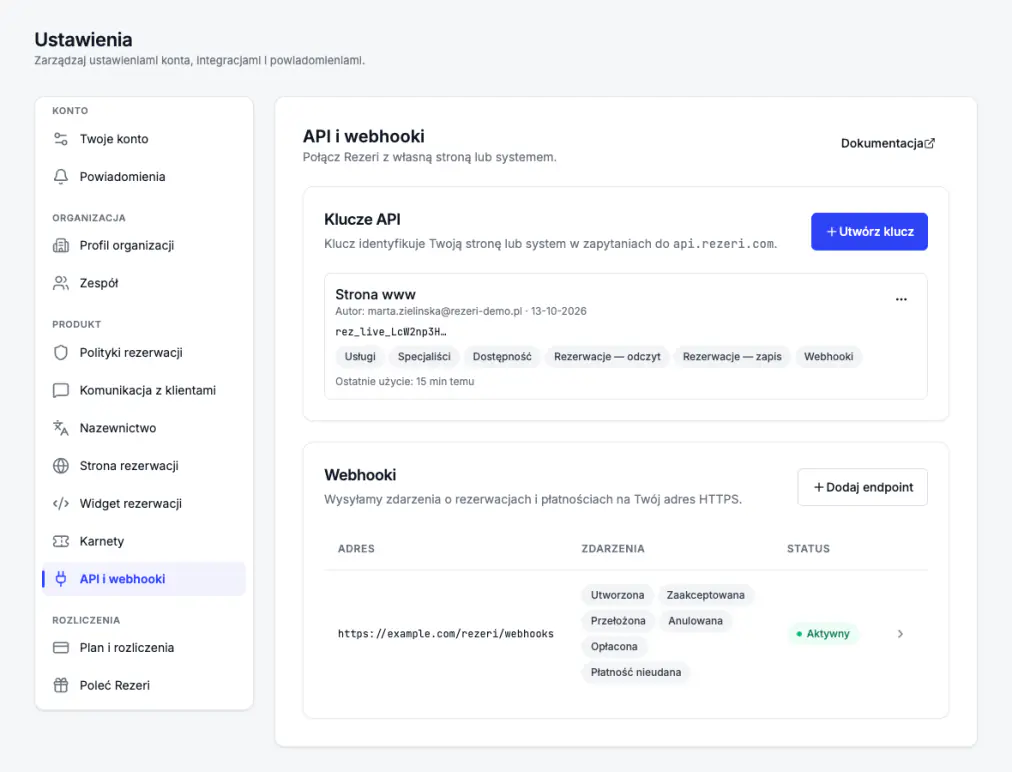This screenshot has height=772, width=1012.
Task: Select Karnety in the sidebar
Action: tap(144, 541)
